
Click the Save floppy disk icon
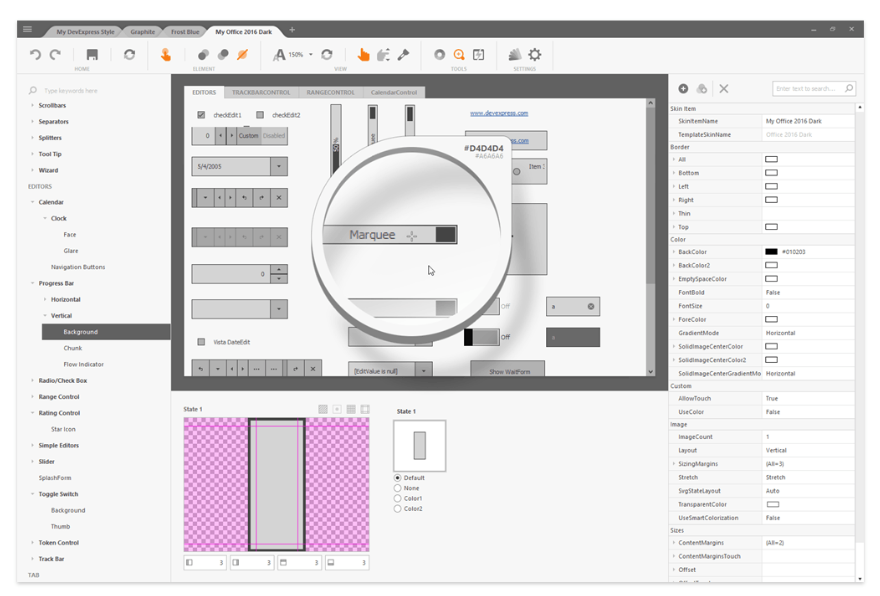point(92,54)
